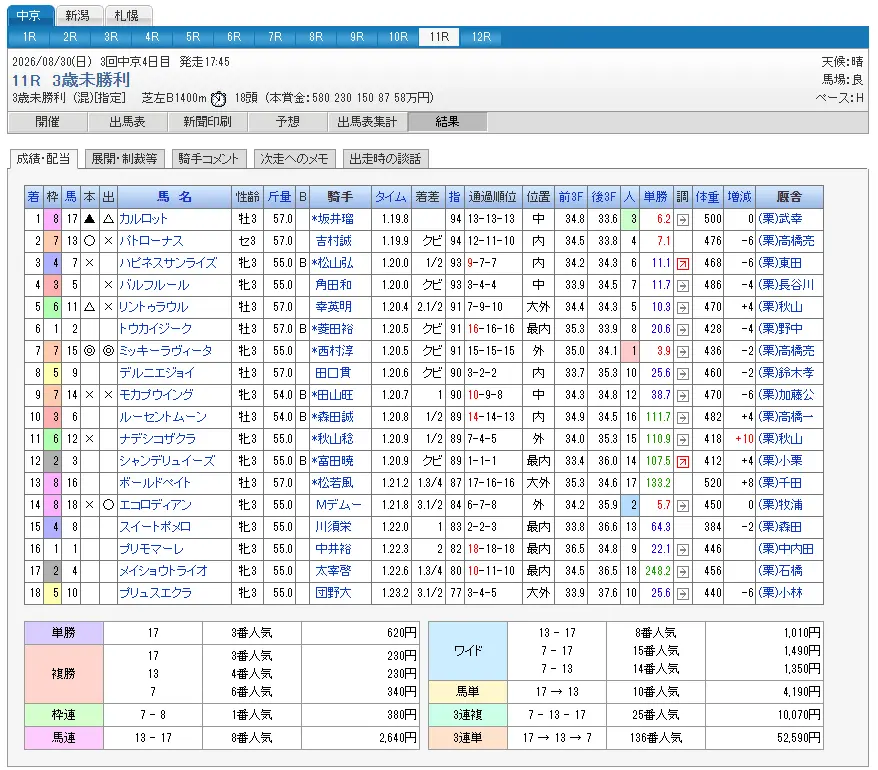
Task: Open jockey link 坂井瑠
Action: (x=336, y=220)
